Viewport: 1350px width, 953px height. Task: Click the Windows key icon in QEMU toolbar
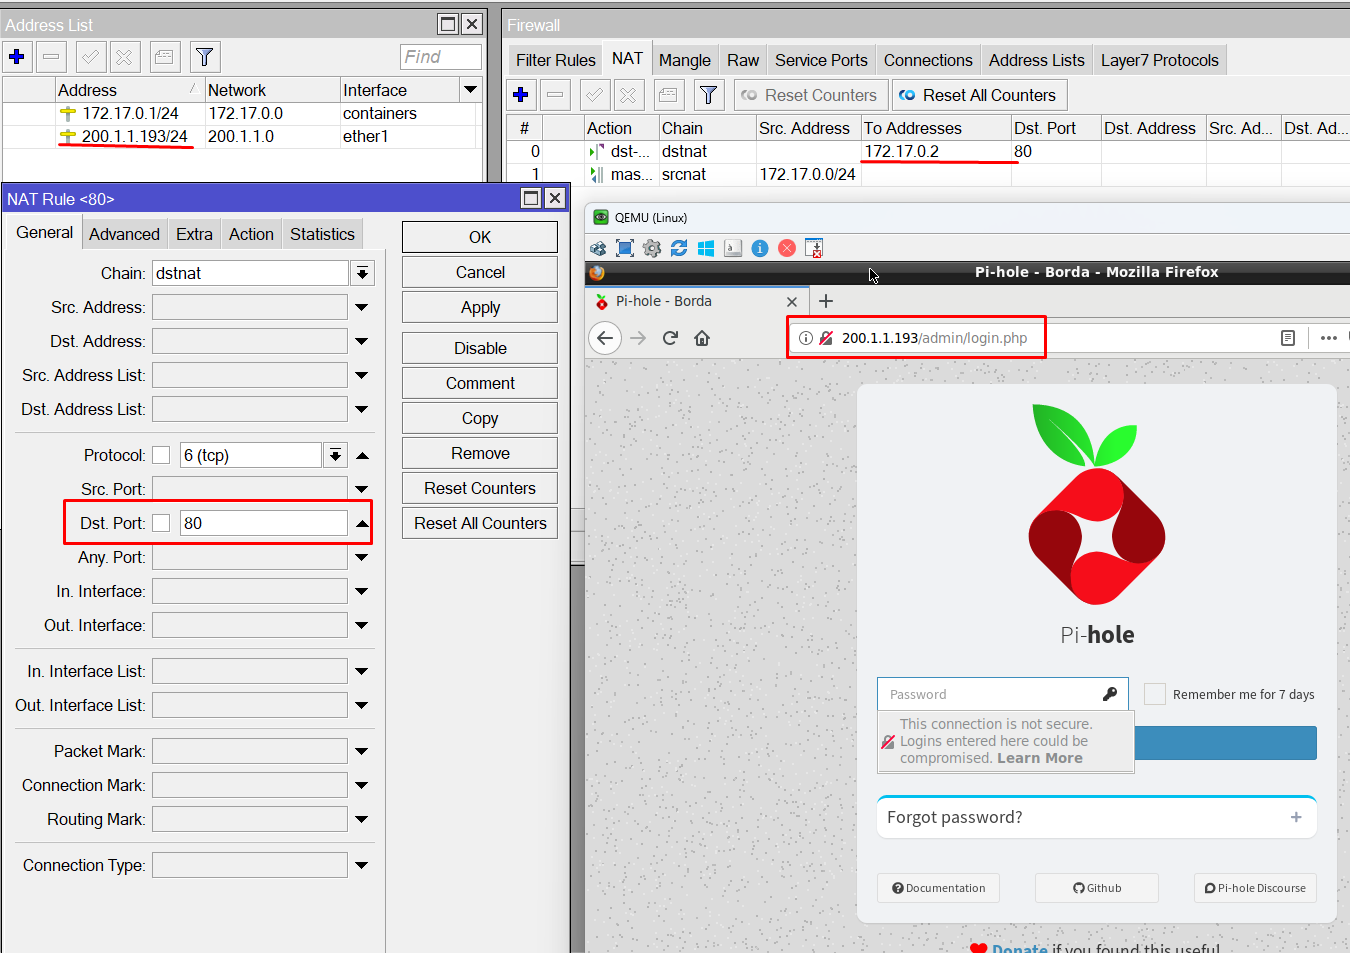click(706, 248)
